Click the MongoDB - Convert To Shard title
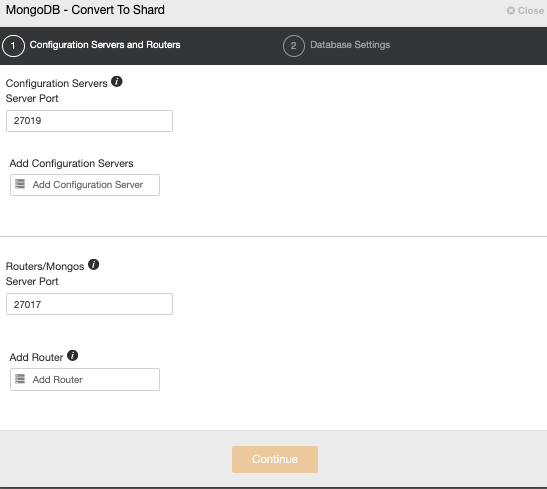Image resolution: width=547 pixels, height=489 pixels. pyautogui.click(x=85, y=10)
